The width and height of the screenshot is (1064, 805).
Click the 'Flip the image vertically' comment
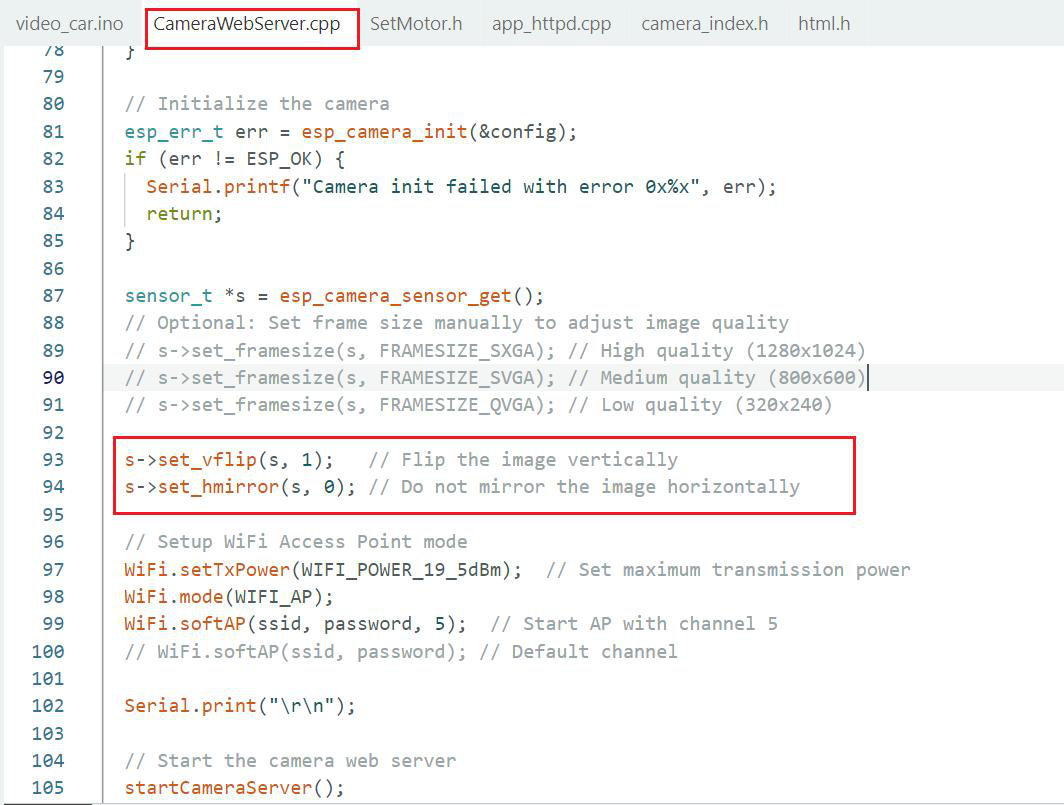[523, 460]
